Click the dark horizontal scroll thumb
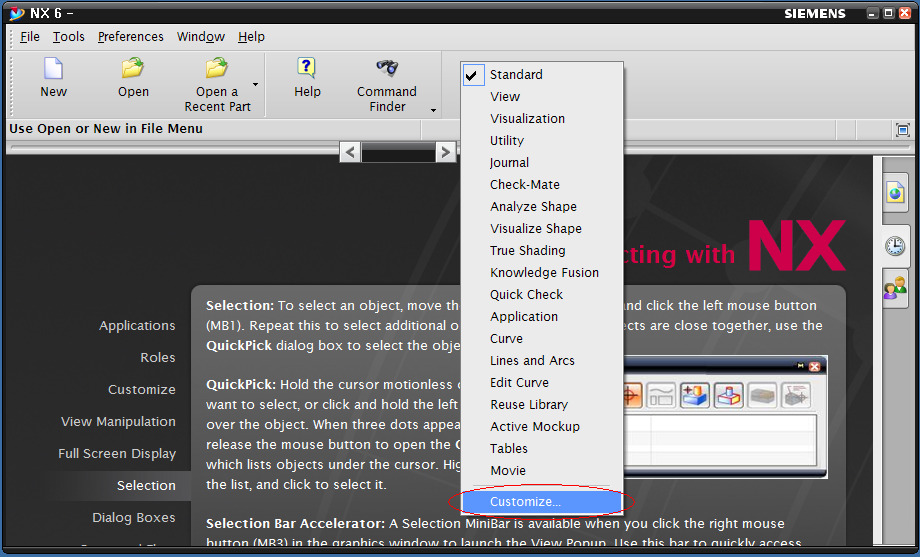 (398, 153)
